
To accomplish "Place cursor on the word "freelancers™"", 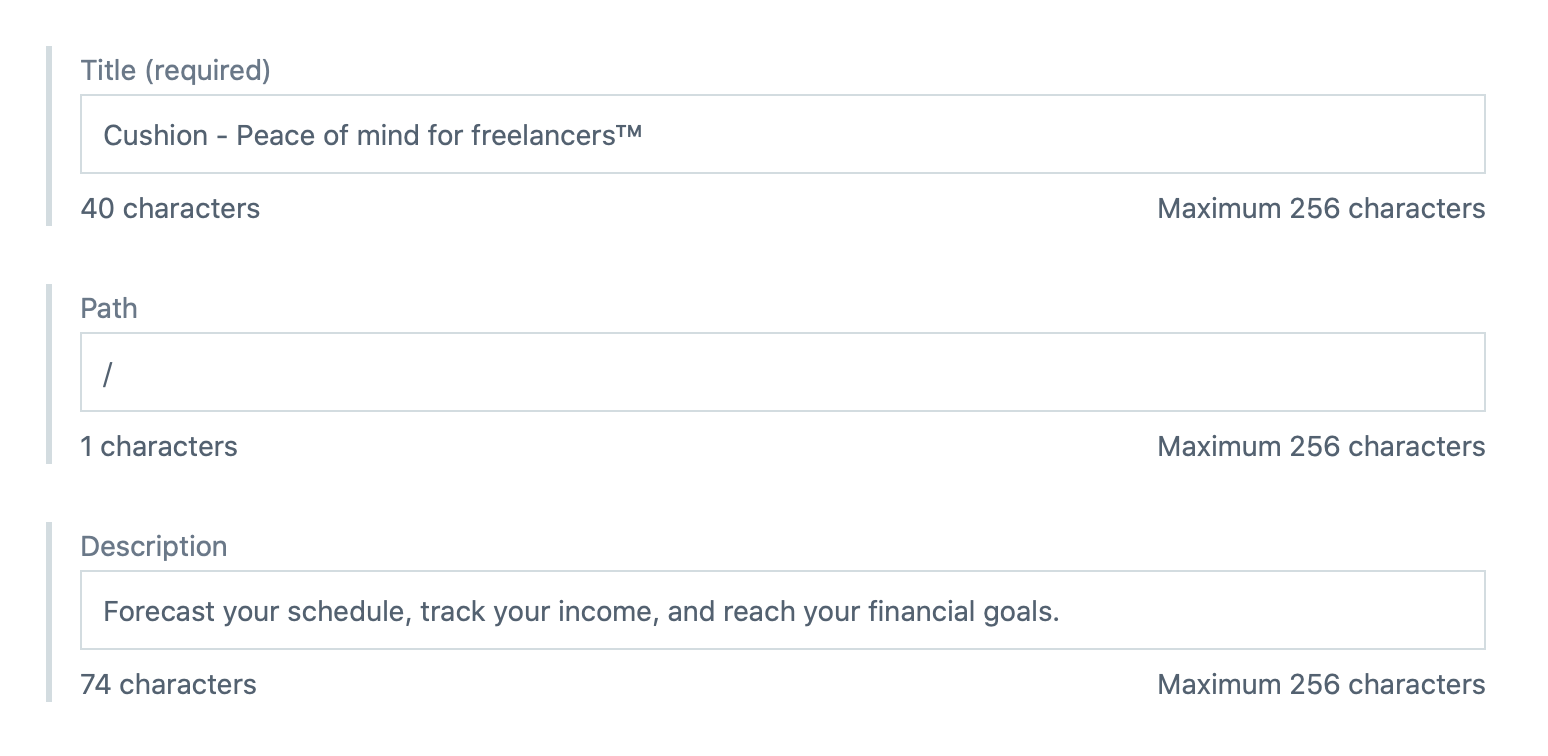I will 555,134.
